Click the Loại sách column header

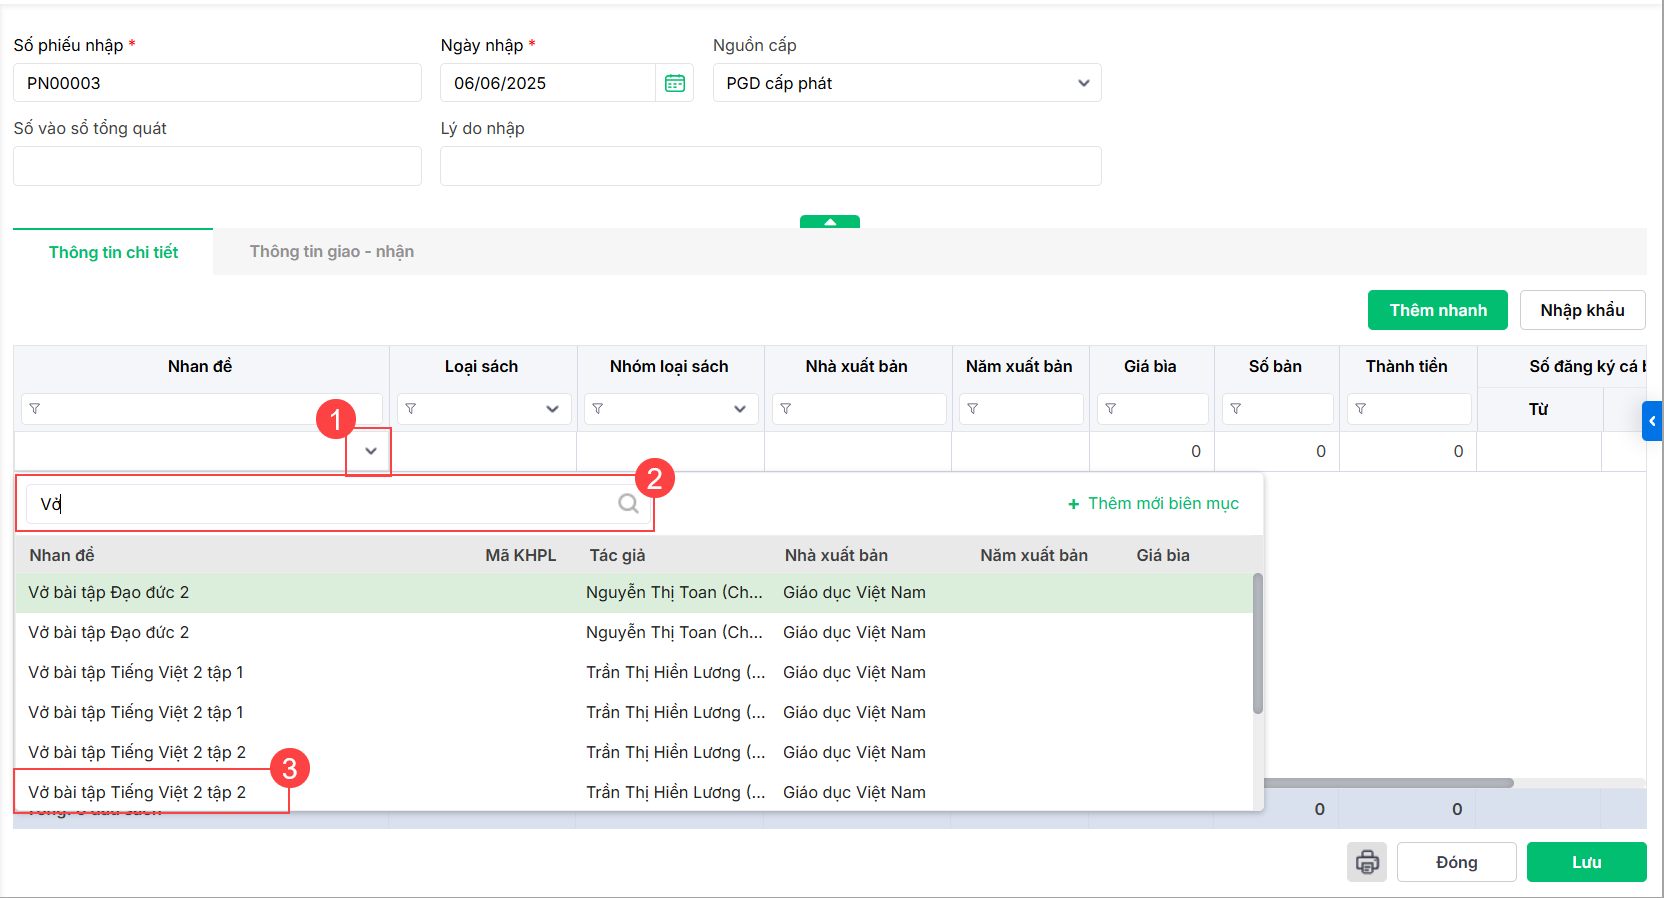coord(482,366)
